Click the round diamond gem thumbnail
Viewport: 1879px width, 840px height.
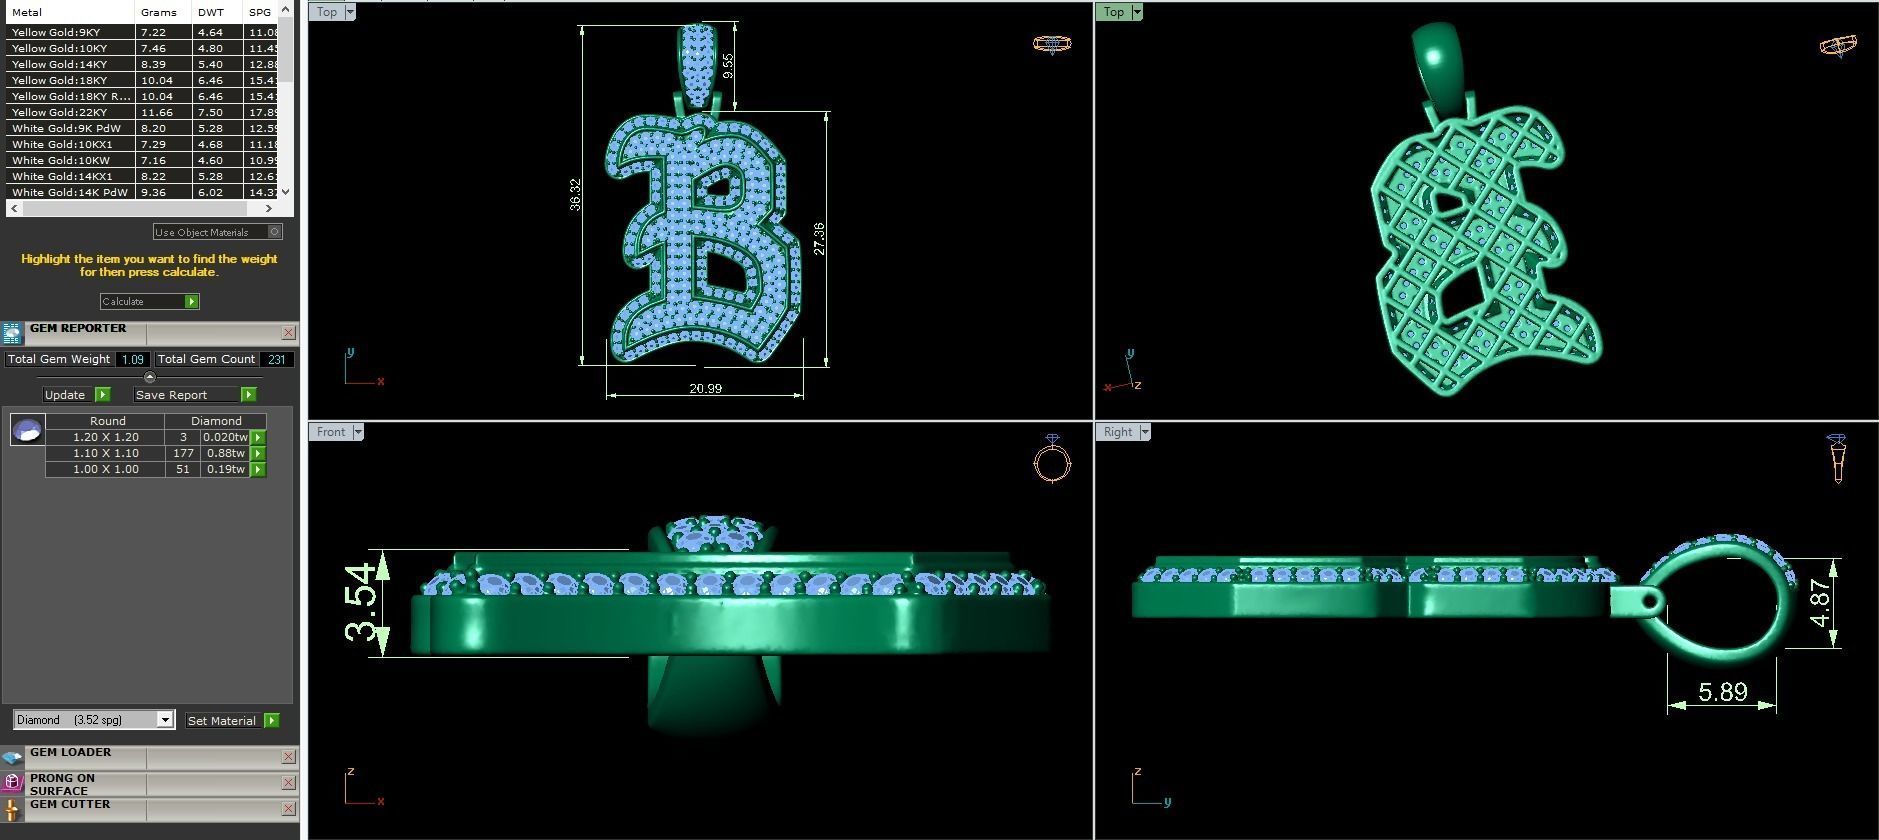27,430
